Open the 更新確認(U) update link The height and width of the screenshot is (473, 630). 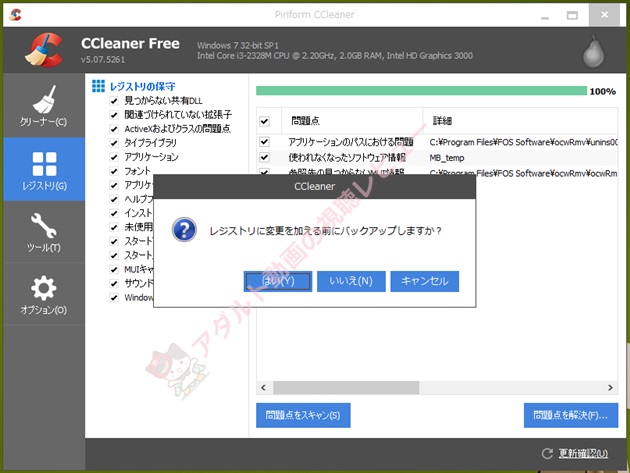pos(583,454)
